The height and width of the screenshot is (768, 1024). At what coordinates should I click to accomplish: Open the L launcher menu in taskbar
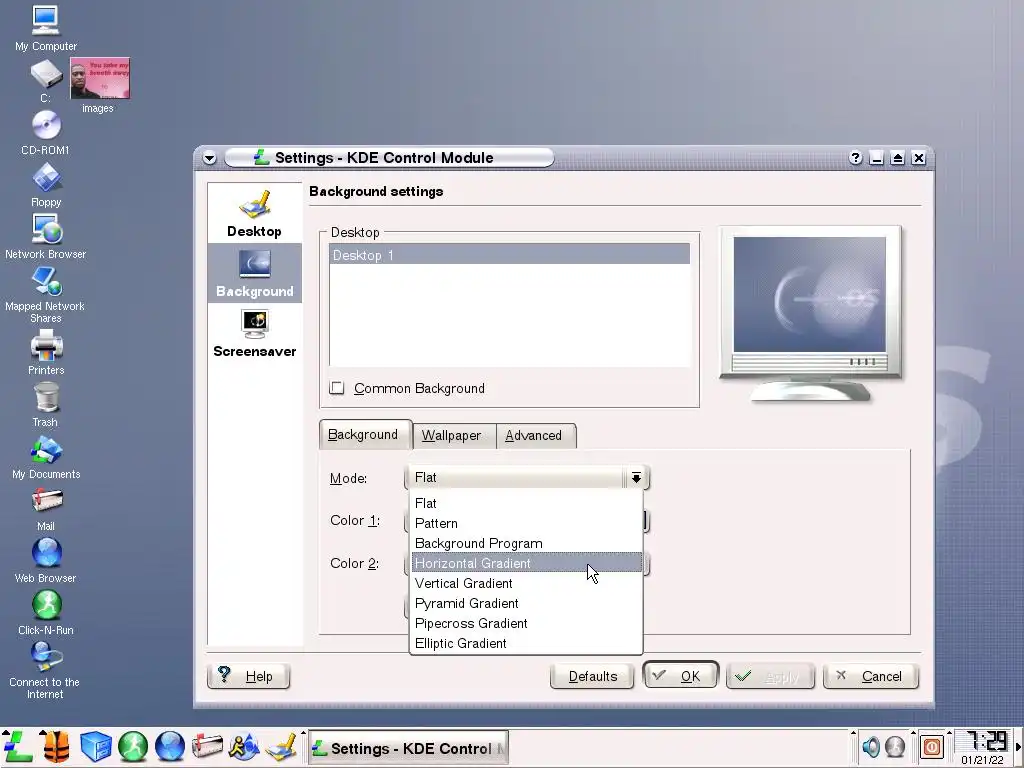(17, 746)
